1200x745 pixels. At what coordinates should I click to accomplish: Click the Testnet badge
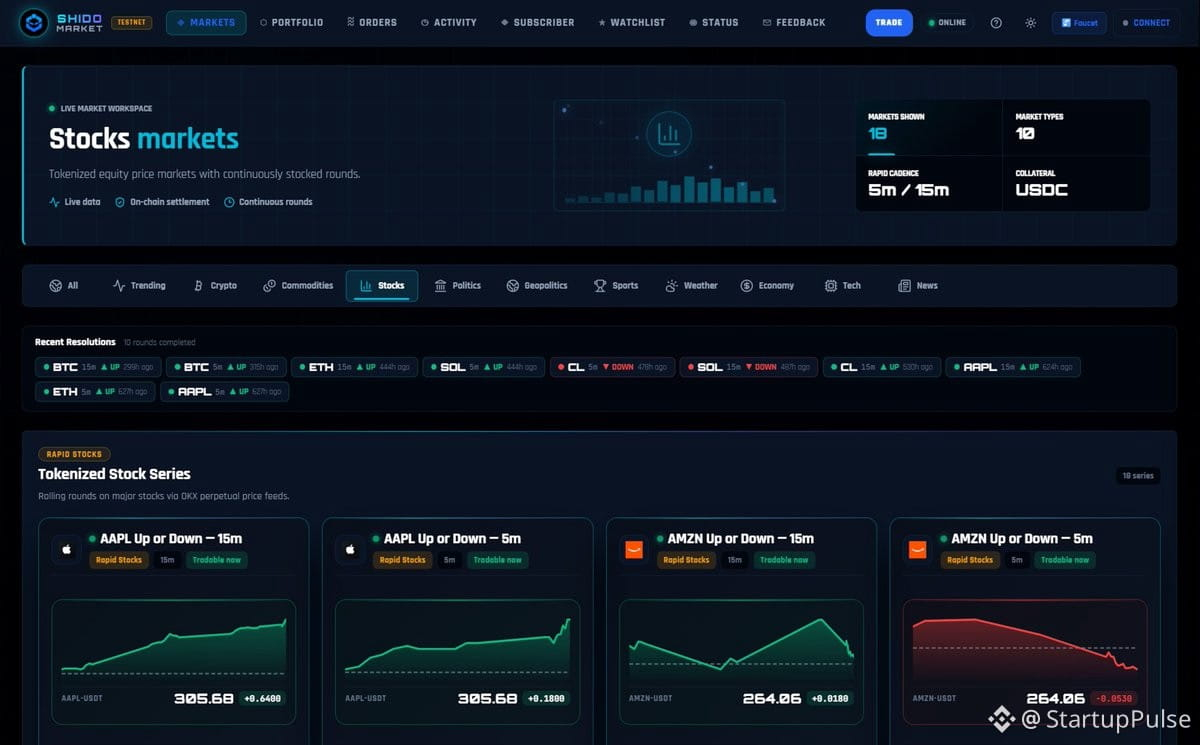tap(131, 22)
